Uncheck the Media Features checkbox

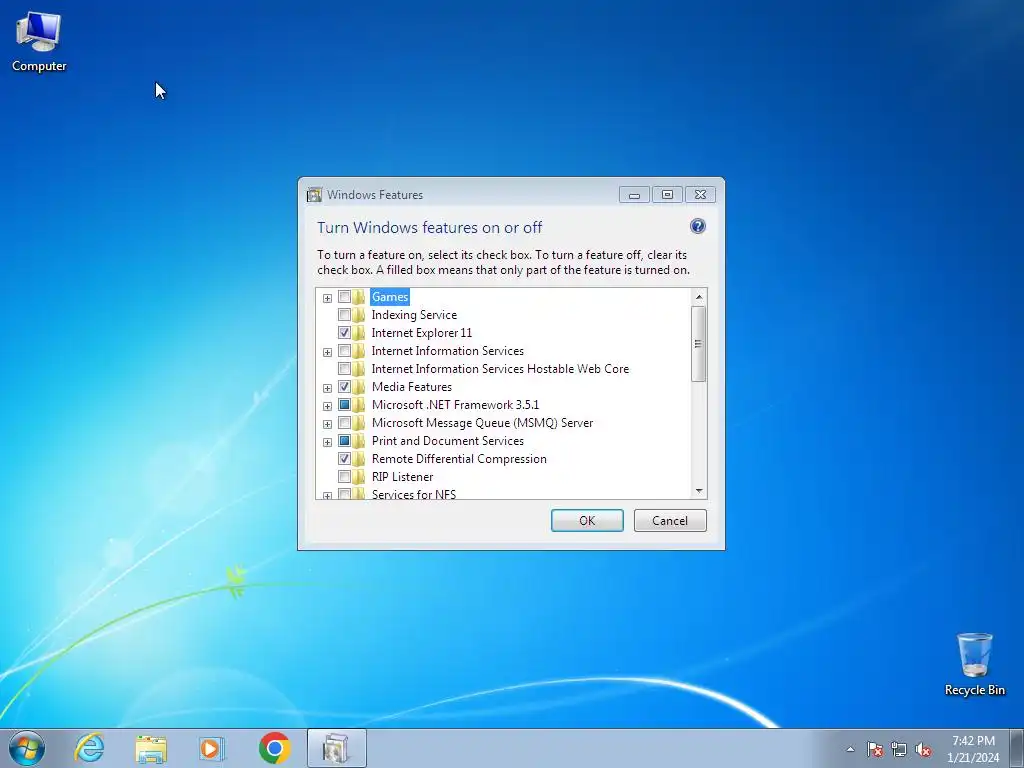coord(344,387)
